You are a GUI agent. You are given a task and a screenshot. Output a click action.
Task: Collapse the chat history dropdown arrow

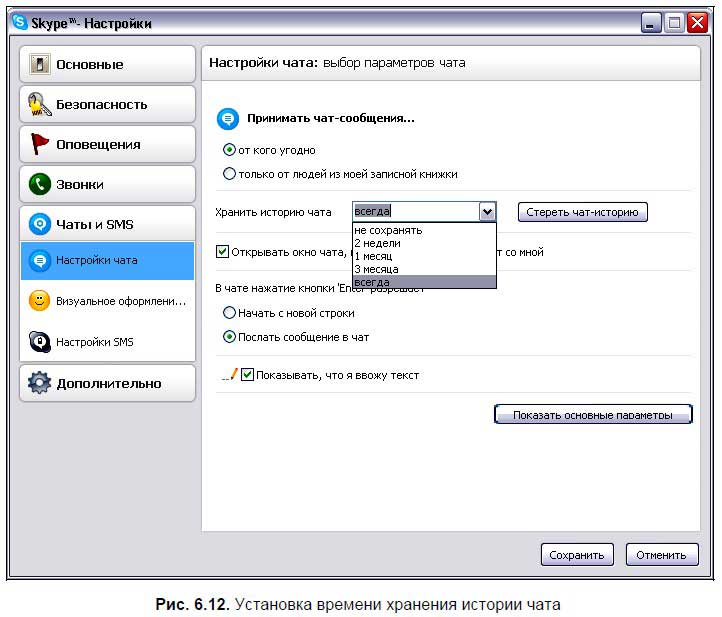486,212
